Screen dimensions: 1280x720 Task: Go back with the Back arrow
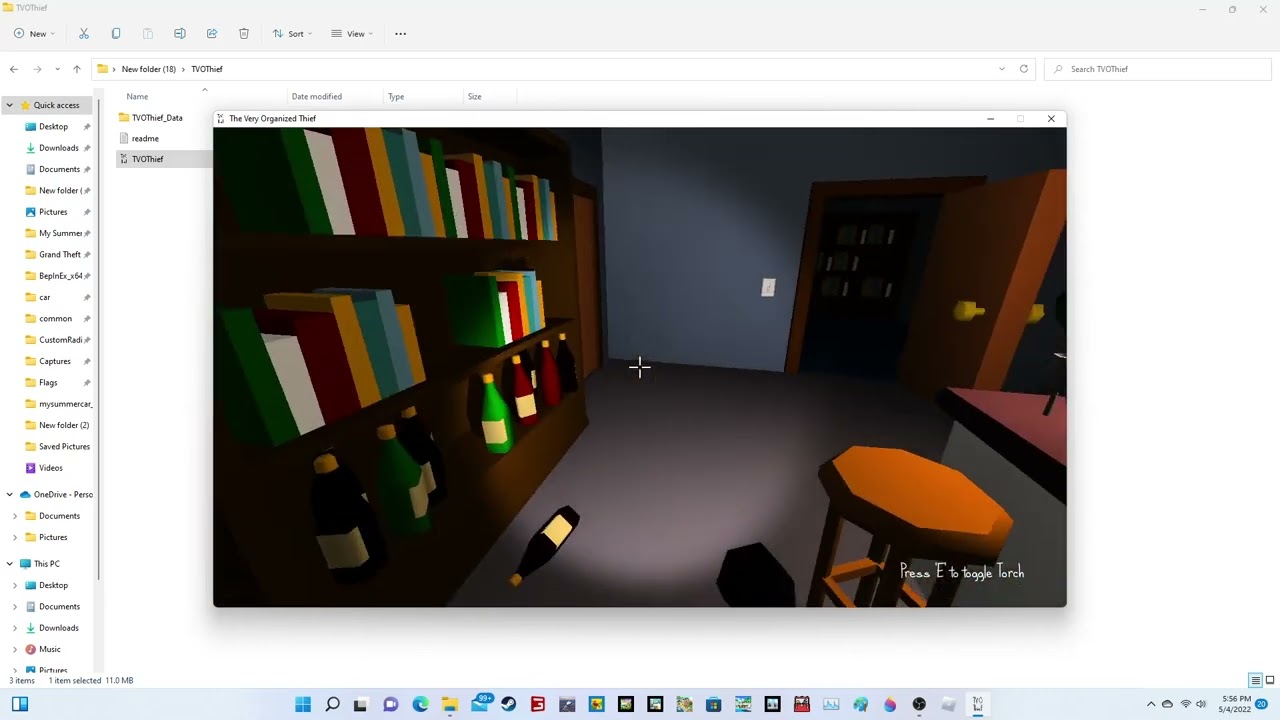pyautogui.click(x=14, y=69)
